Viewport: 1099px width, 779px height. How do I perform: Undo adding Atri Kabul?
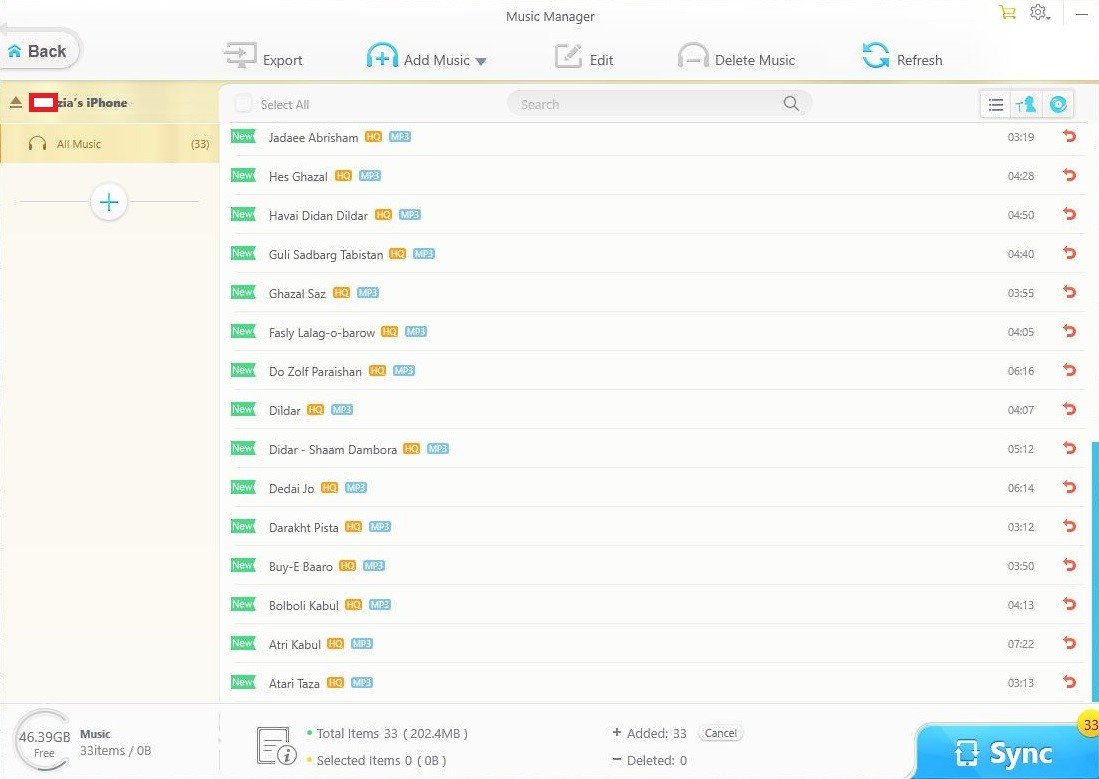coord(1069,642)
